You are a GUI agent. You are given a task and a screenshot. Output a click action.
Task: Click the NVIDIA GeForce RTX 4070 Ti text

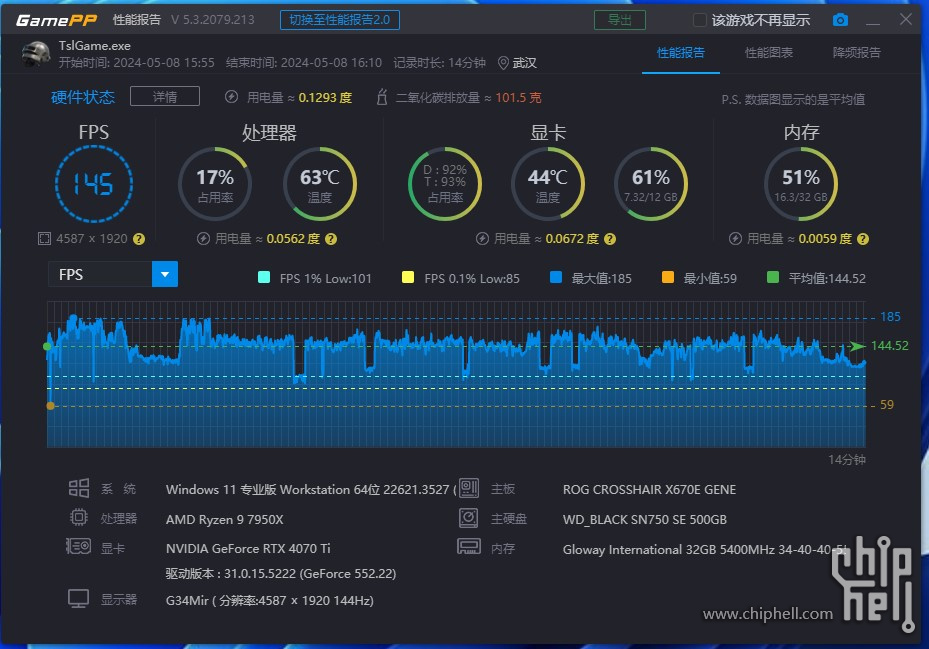click(248, 548)
